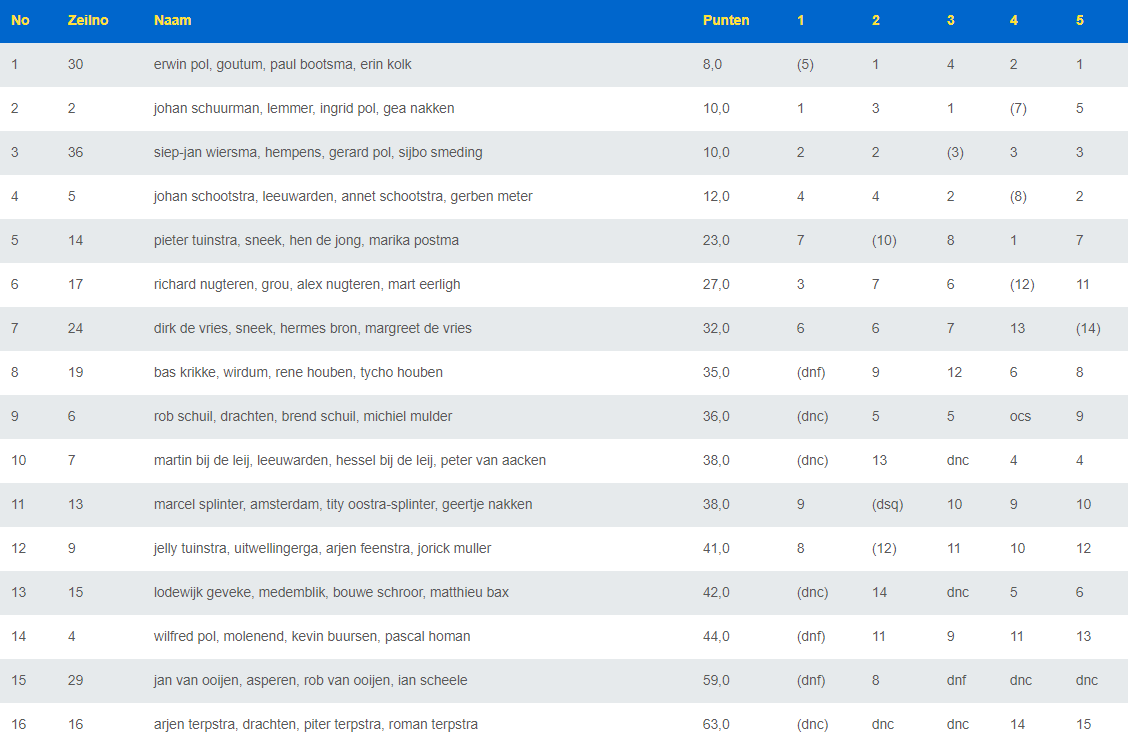Viewport: 1128px width, 748px height.
Task: Click sail number 29 for jan van ooijen
Action: (76, 680)
